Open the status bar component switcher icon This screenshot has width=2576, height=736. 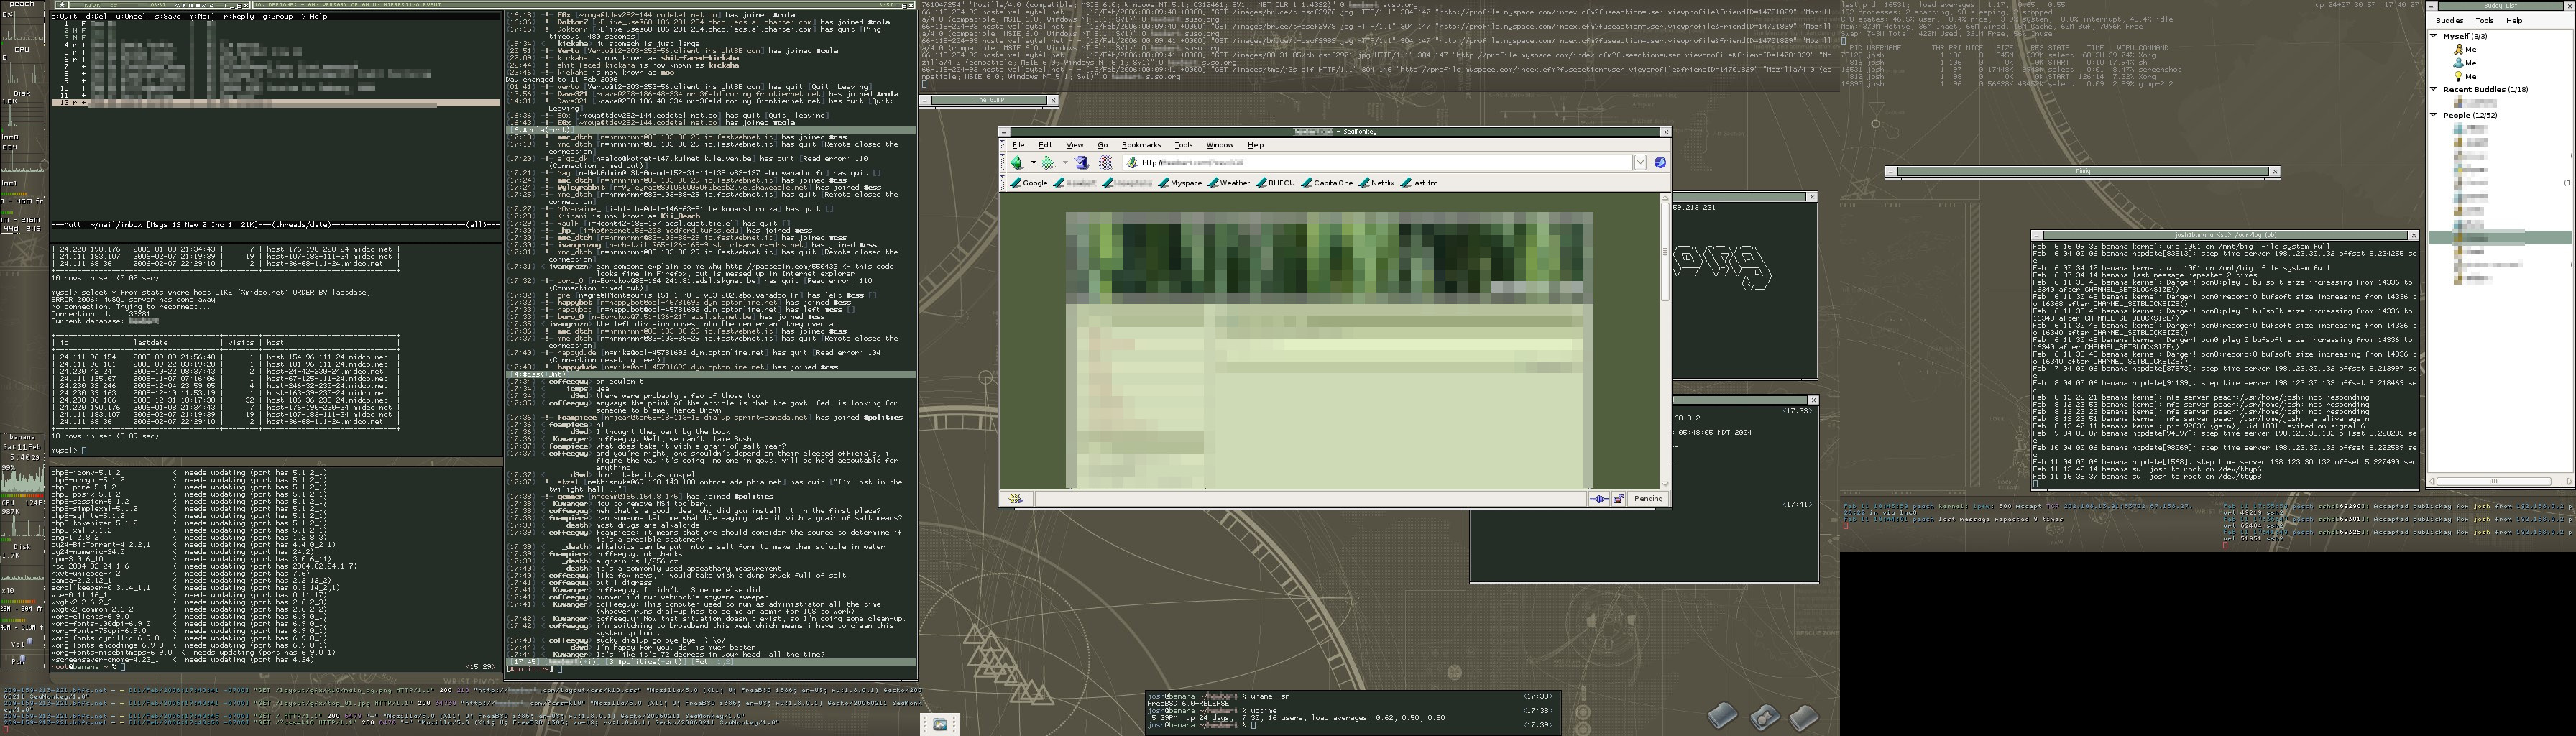click(x=1016, y=499)
